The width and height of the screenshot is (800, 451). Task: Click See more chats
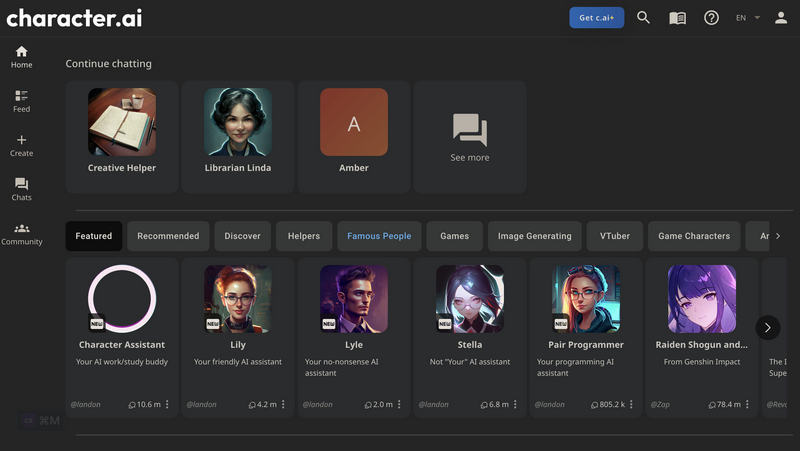(x=469, y=137)
